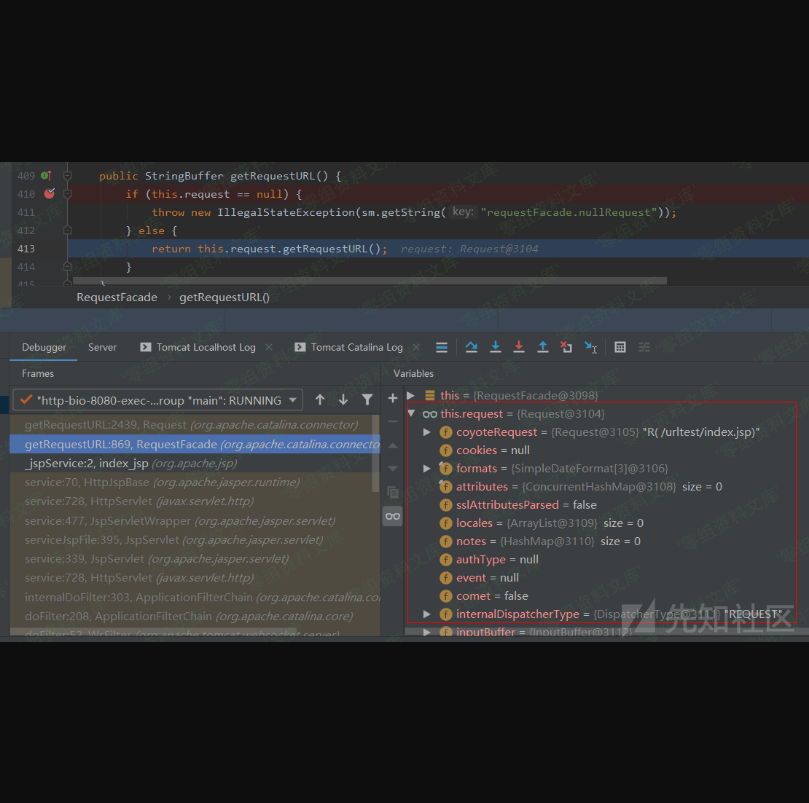This screenshot has height=803, width=809.
Task: Select frame serviceJspFile:395, JspServlet
Action: pyautogui.click(x=195, y=540)
